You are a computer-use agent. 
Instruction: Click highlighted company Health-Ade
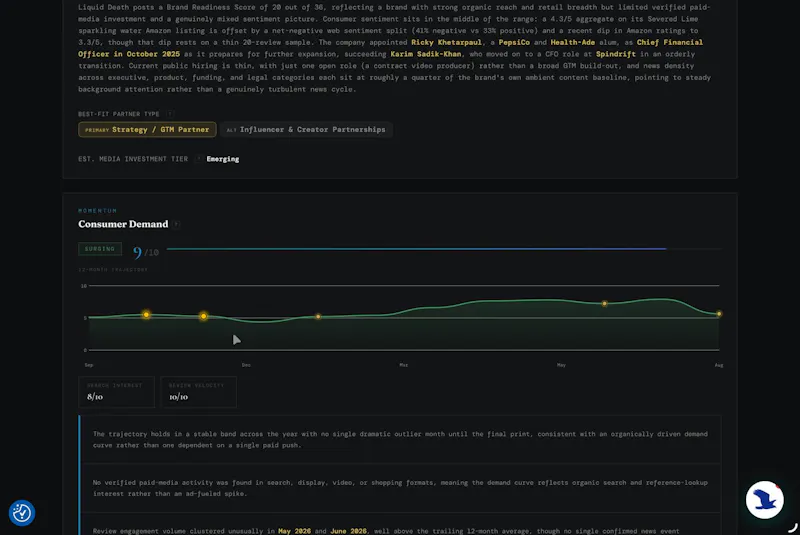572,42
